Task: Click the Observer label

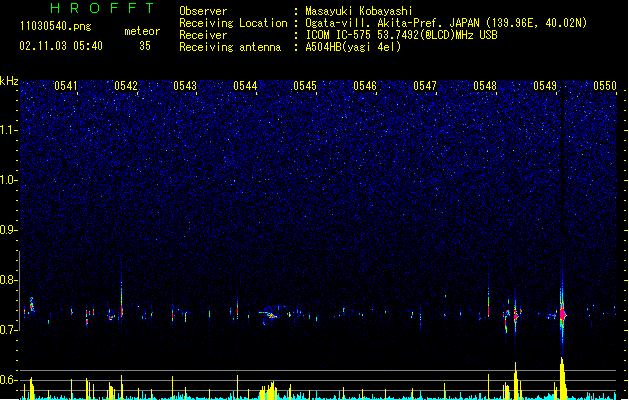Action: [203, 11]
